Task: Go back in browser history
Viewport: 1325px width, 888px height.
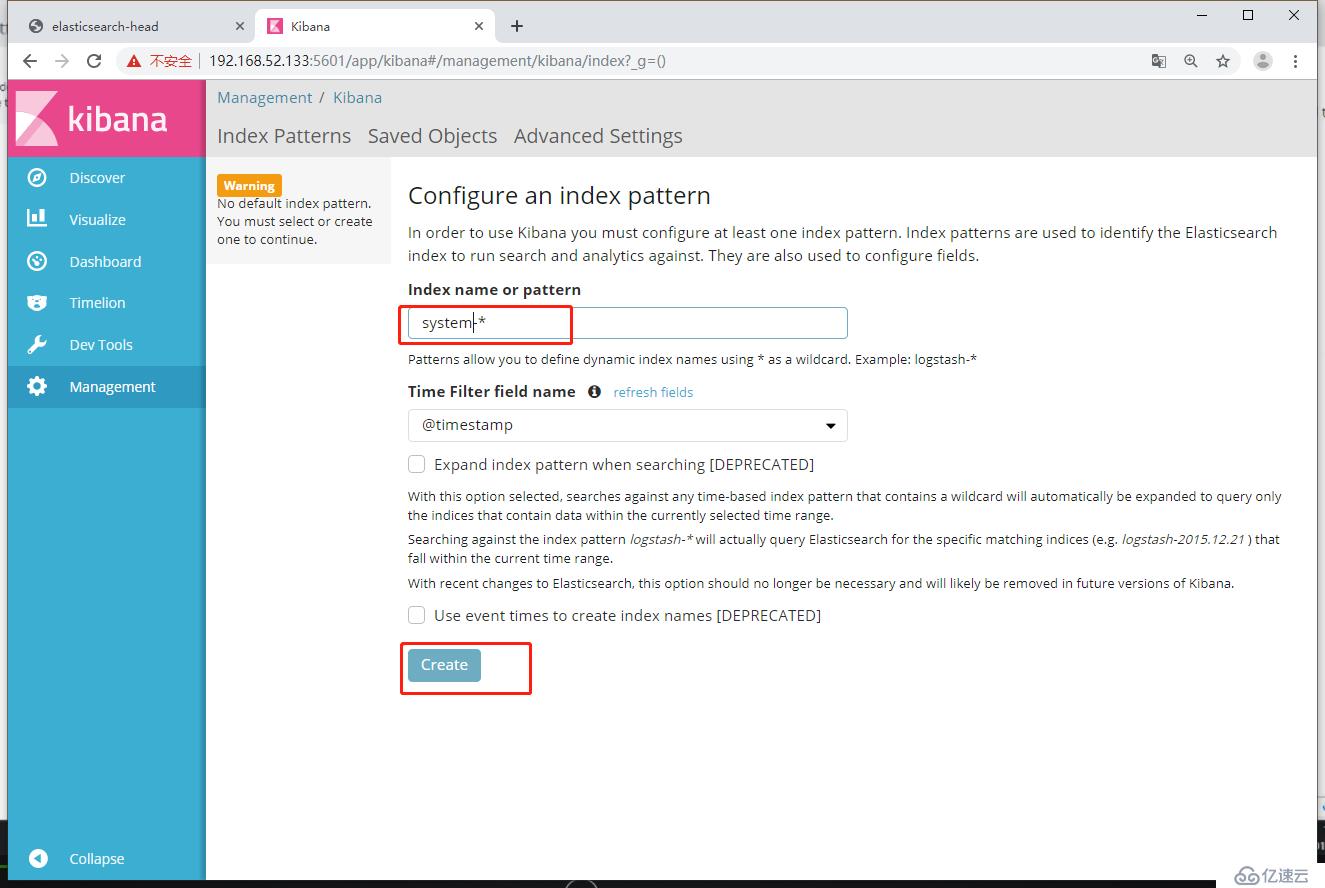Action: (30, 61)
